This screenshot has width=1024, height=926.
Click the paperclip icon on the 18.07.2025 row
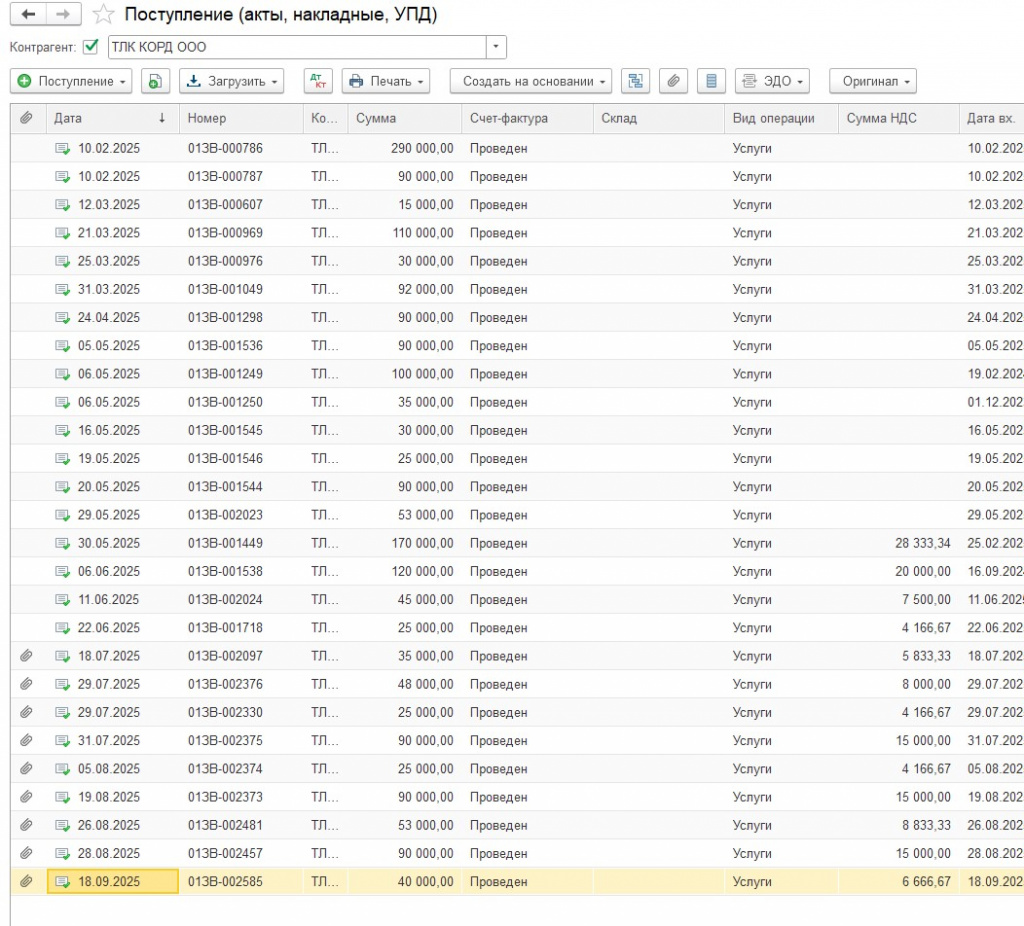(x=26, y=656)
